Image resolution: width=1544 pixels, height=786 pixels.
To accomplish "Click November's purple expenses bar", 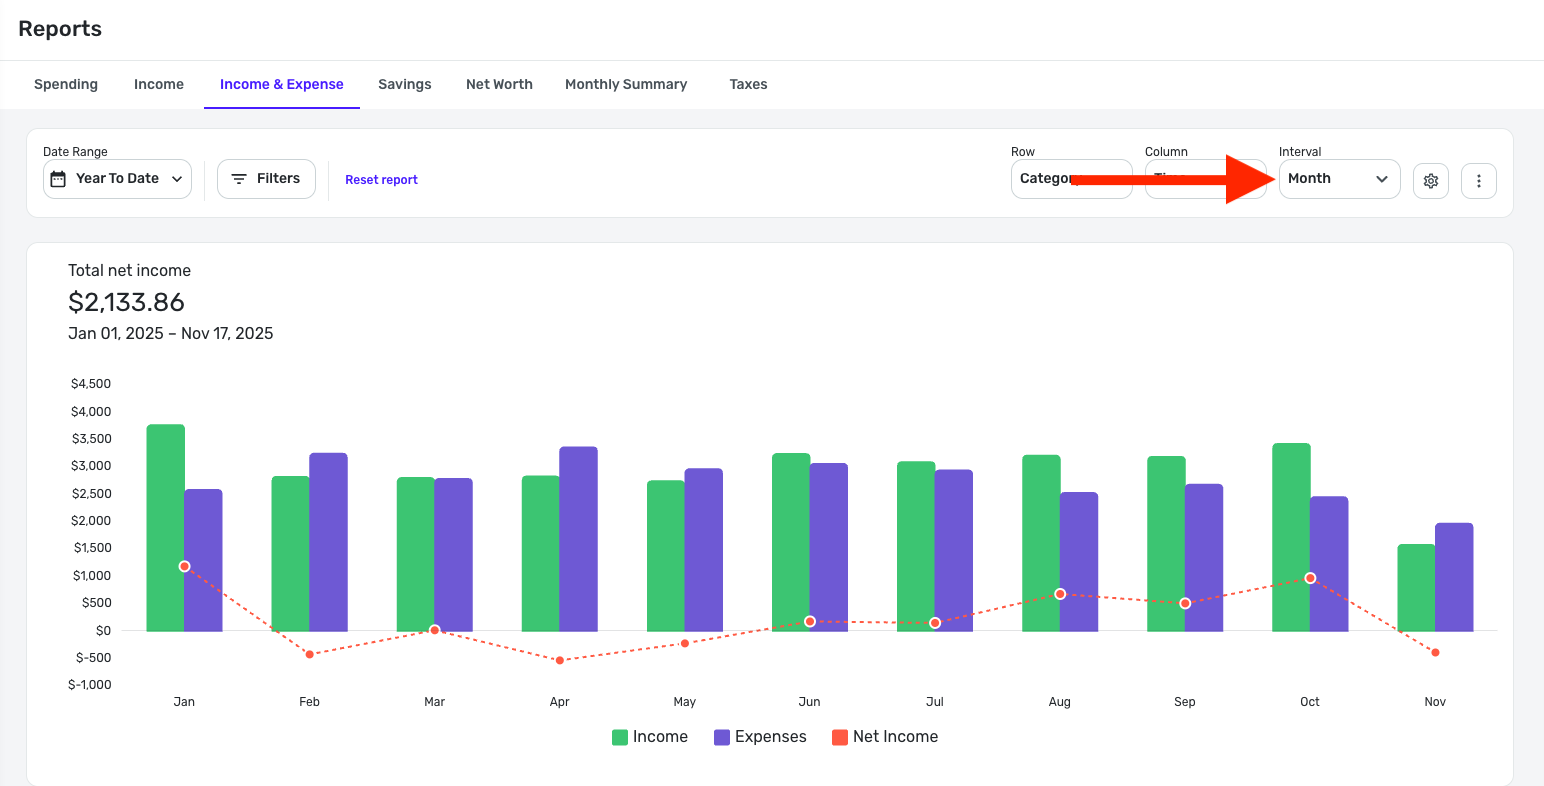I will [1454, 577].
